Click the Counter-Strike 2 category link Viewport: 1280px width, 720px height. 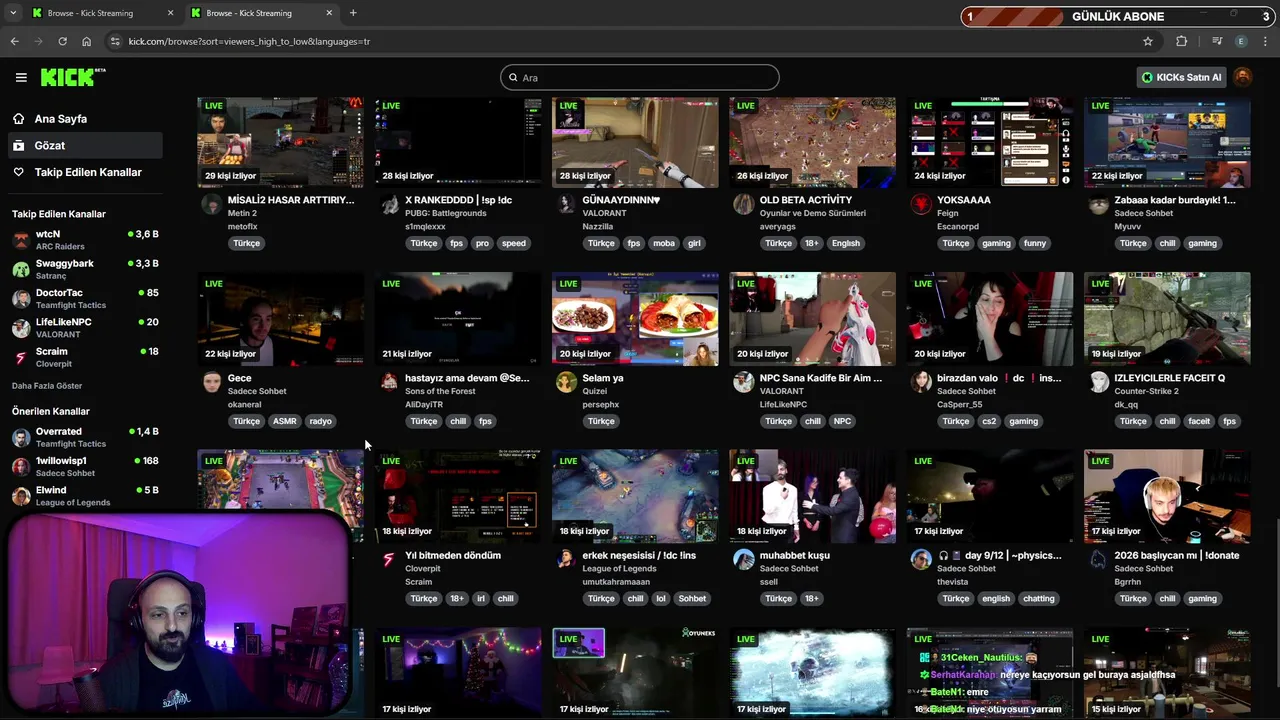coord(1146,391)
